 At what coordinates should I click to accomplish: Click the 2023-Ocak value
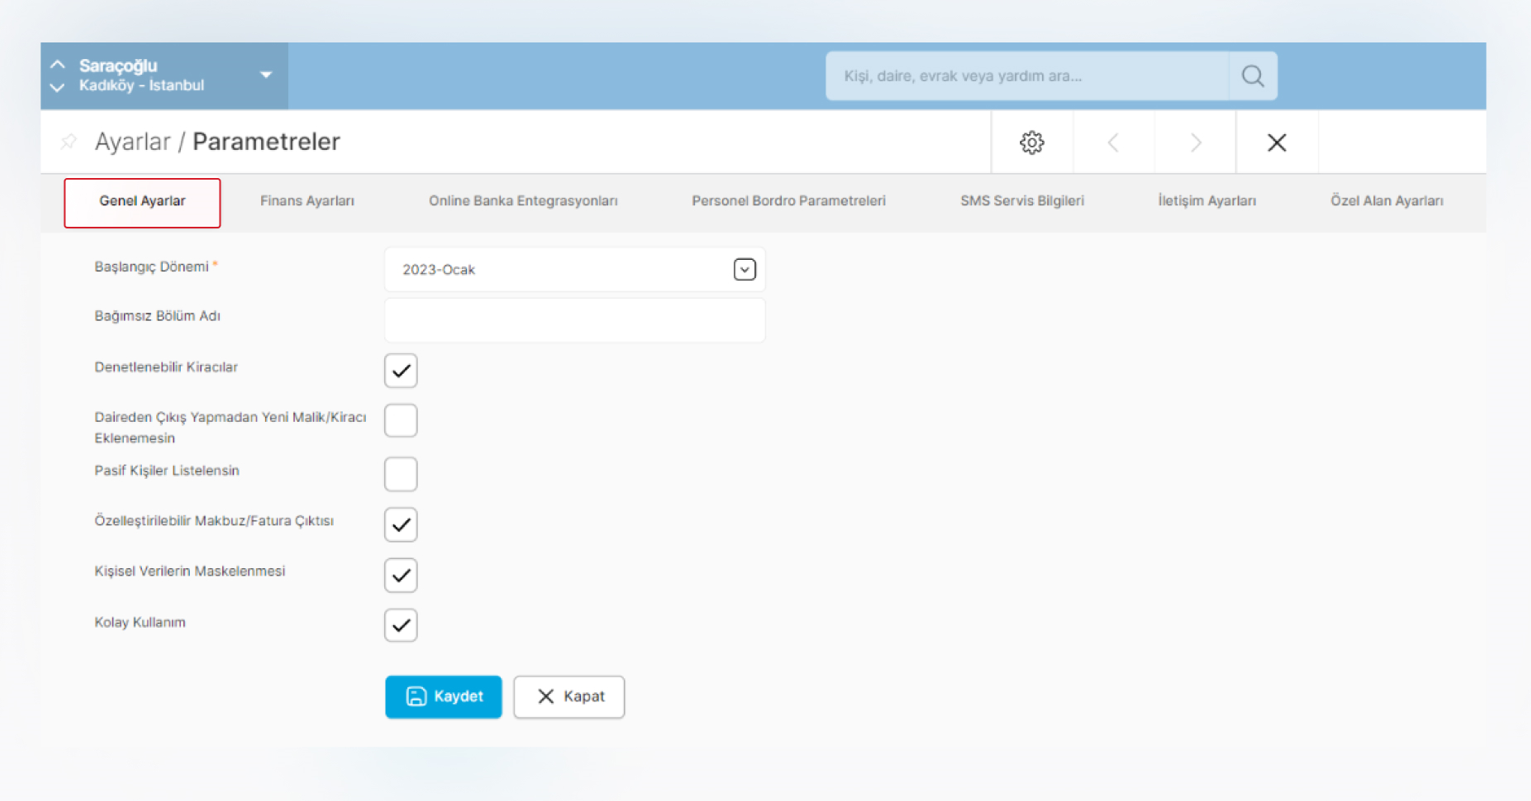[x=439, y=270]
